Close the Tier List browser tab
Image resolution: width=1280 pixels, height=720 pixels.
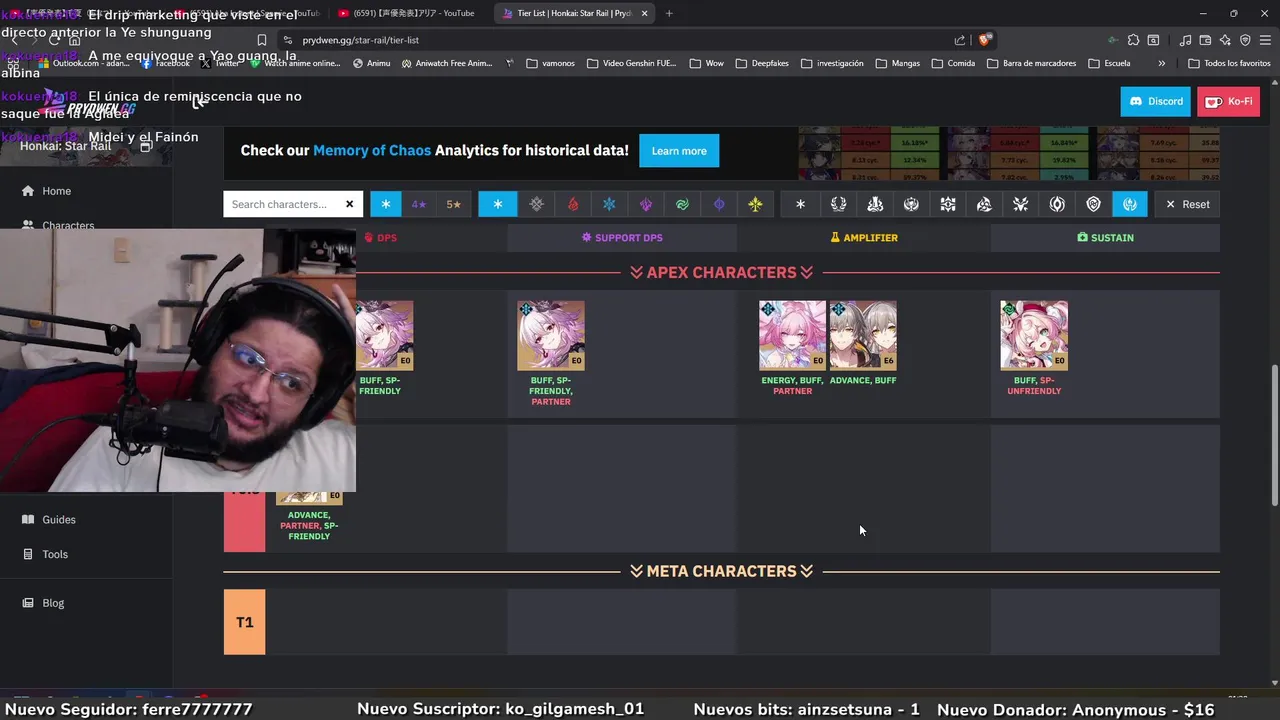pos(644,13)
